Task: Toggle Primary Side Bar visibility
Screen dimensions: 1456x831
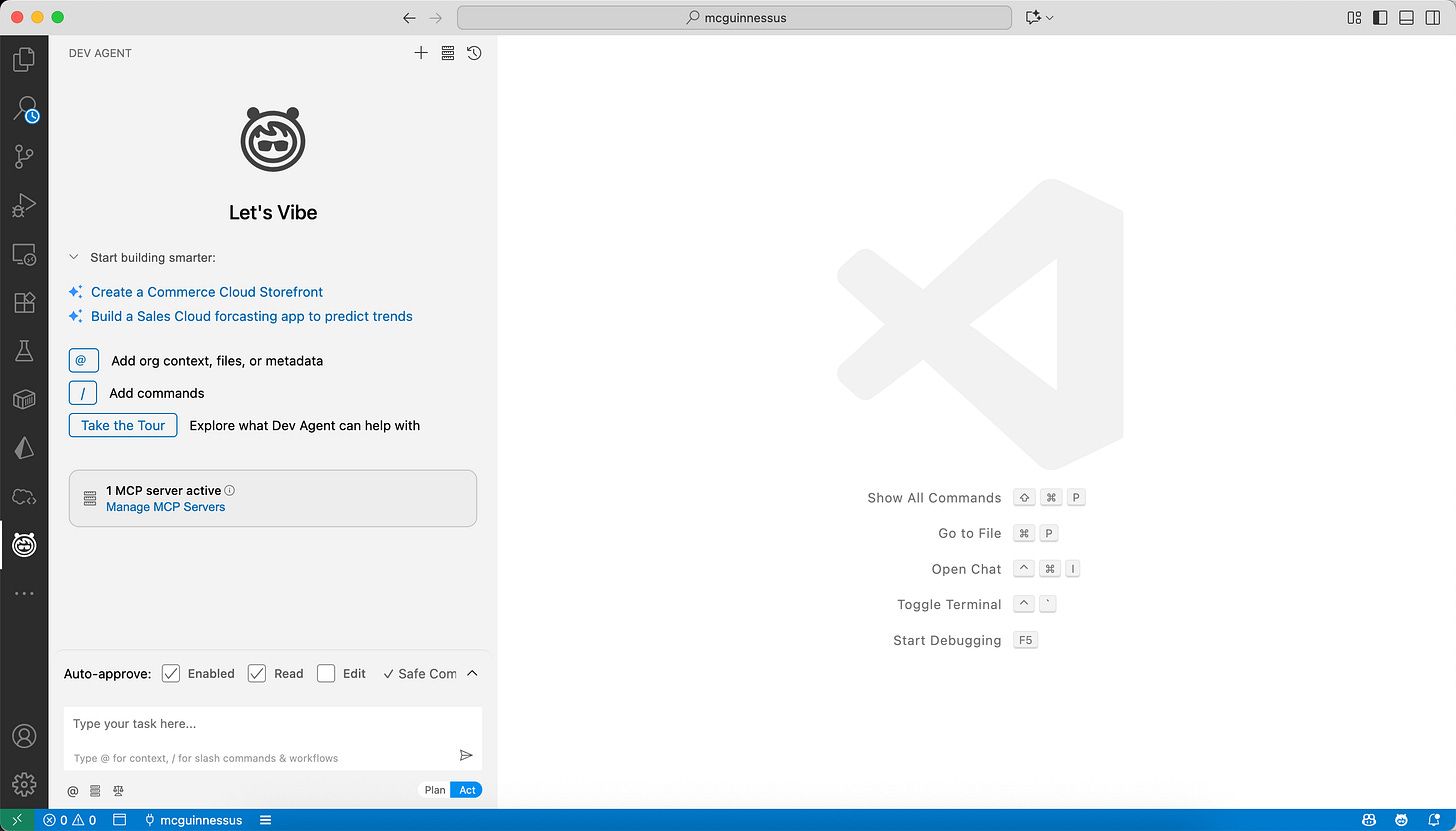Action: pyautogui.click(x=1380, y=17)
